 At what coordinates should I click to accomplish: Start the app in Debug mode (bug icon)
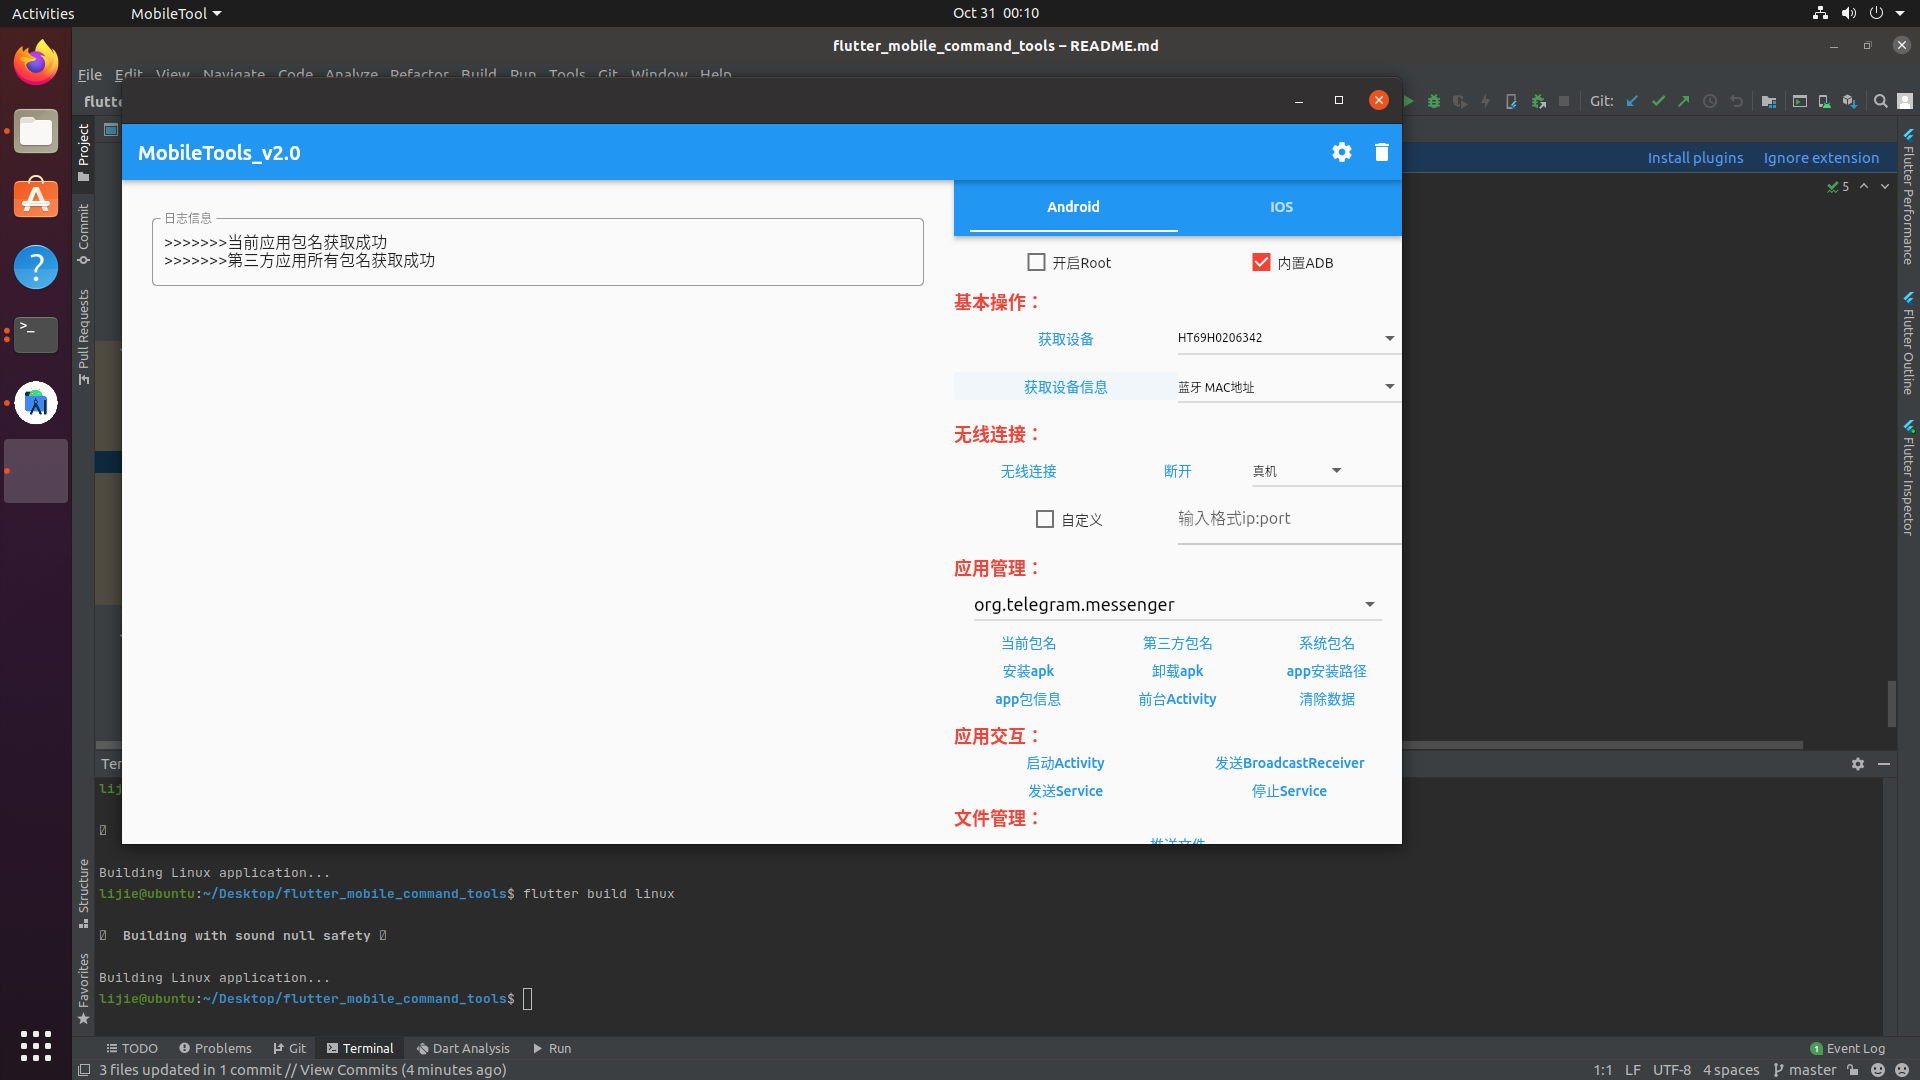(1434, 101)
